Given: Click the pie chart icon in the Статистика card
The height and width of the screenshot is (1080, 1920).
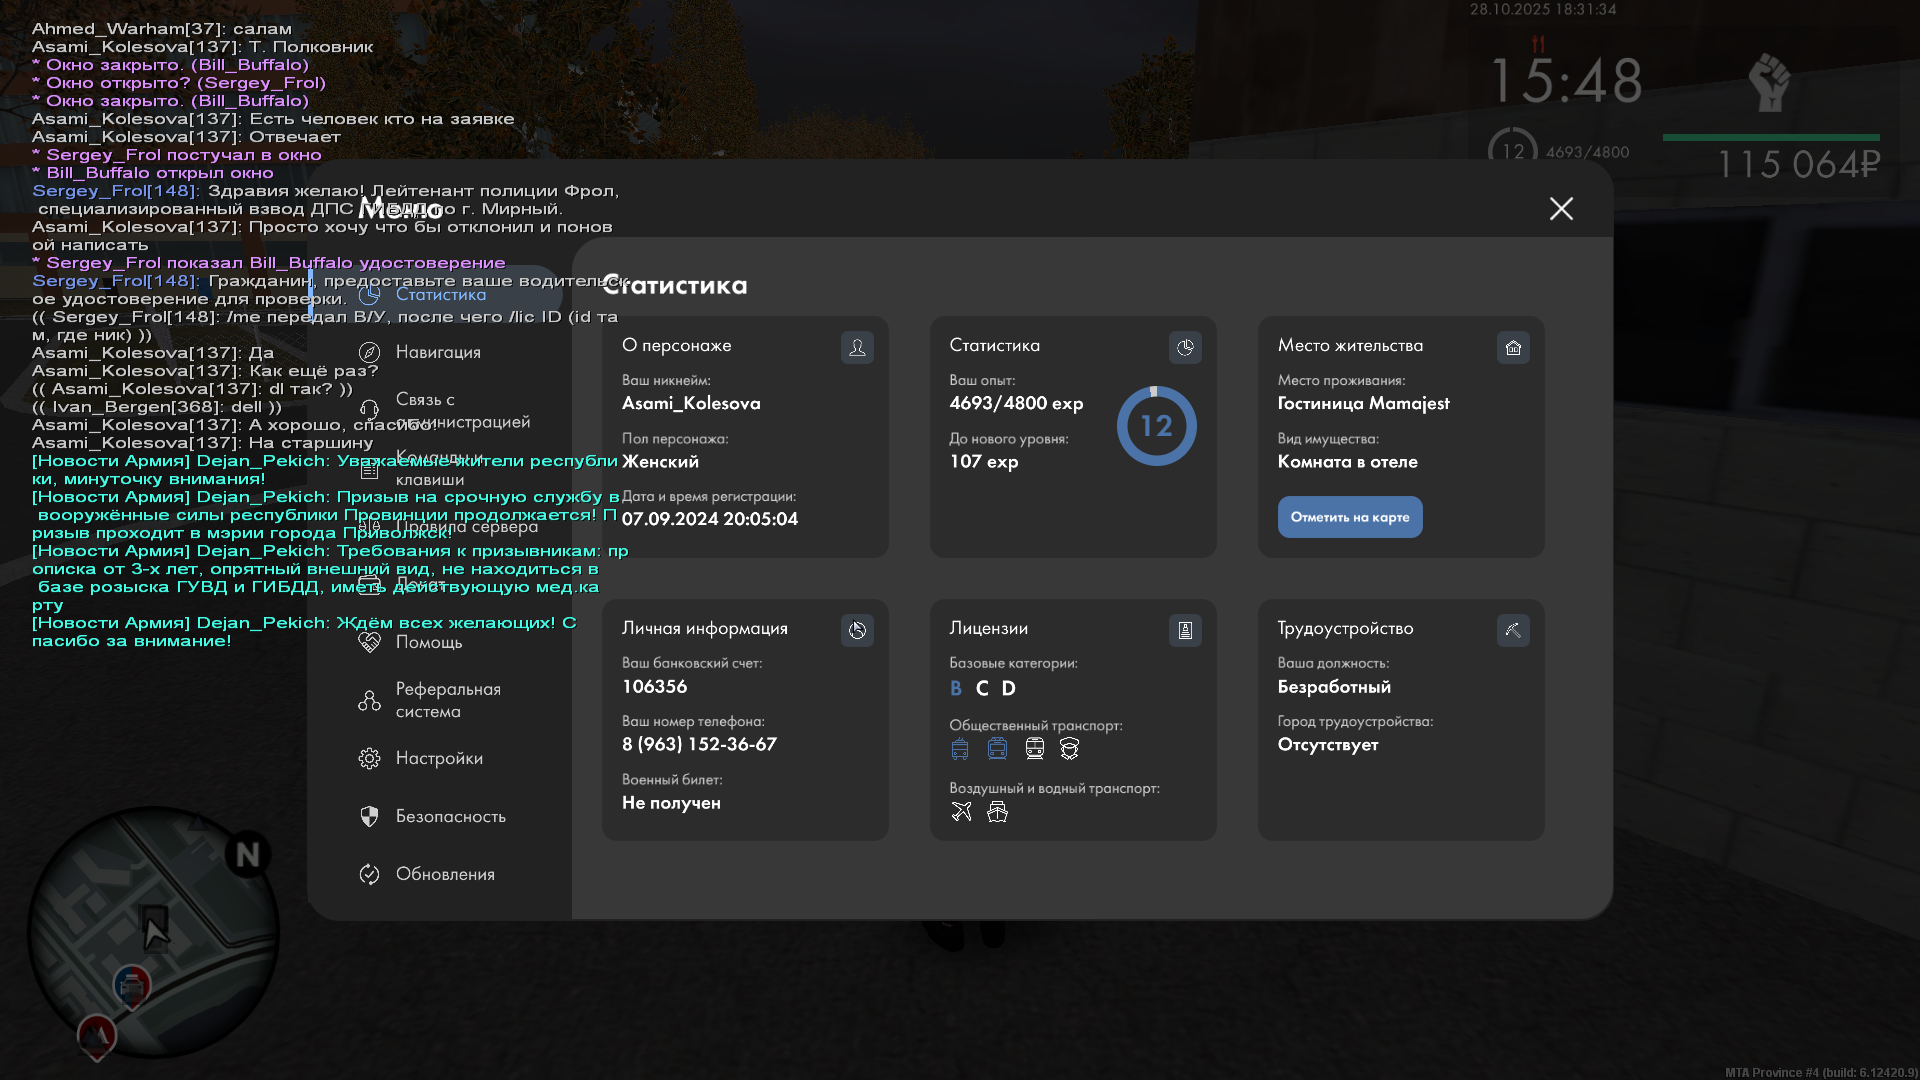Looking at the screenshot, I should tap(1185, 347).
